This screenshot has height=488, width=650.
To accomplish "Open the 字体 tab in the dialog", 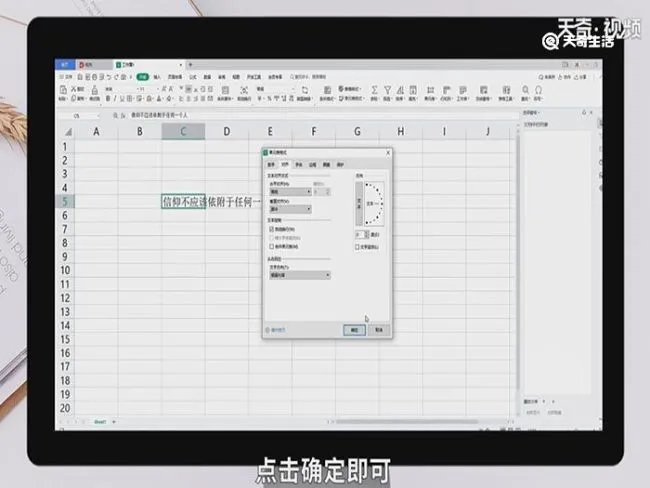I will [298, 165].
